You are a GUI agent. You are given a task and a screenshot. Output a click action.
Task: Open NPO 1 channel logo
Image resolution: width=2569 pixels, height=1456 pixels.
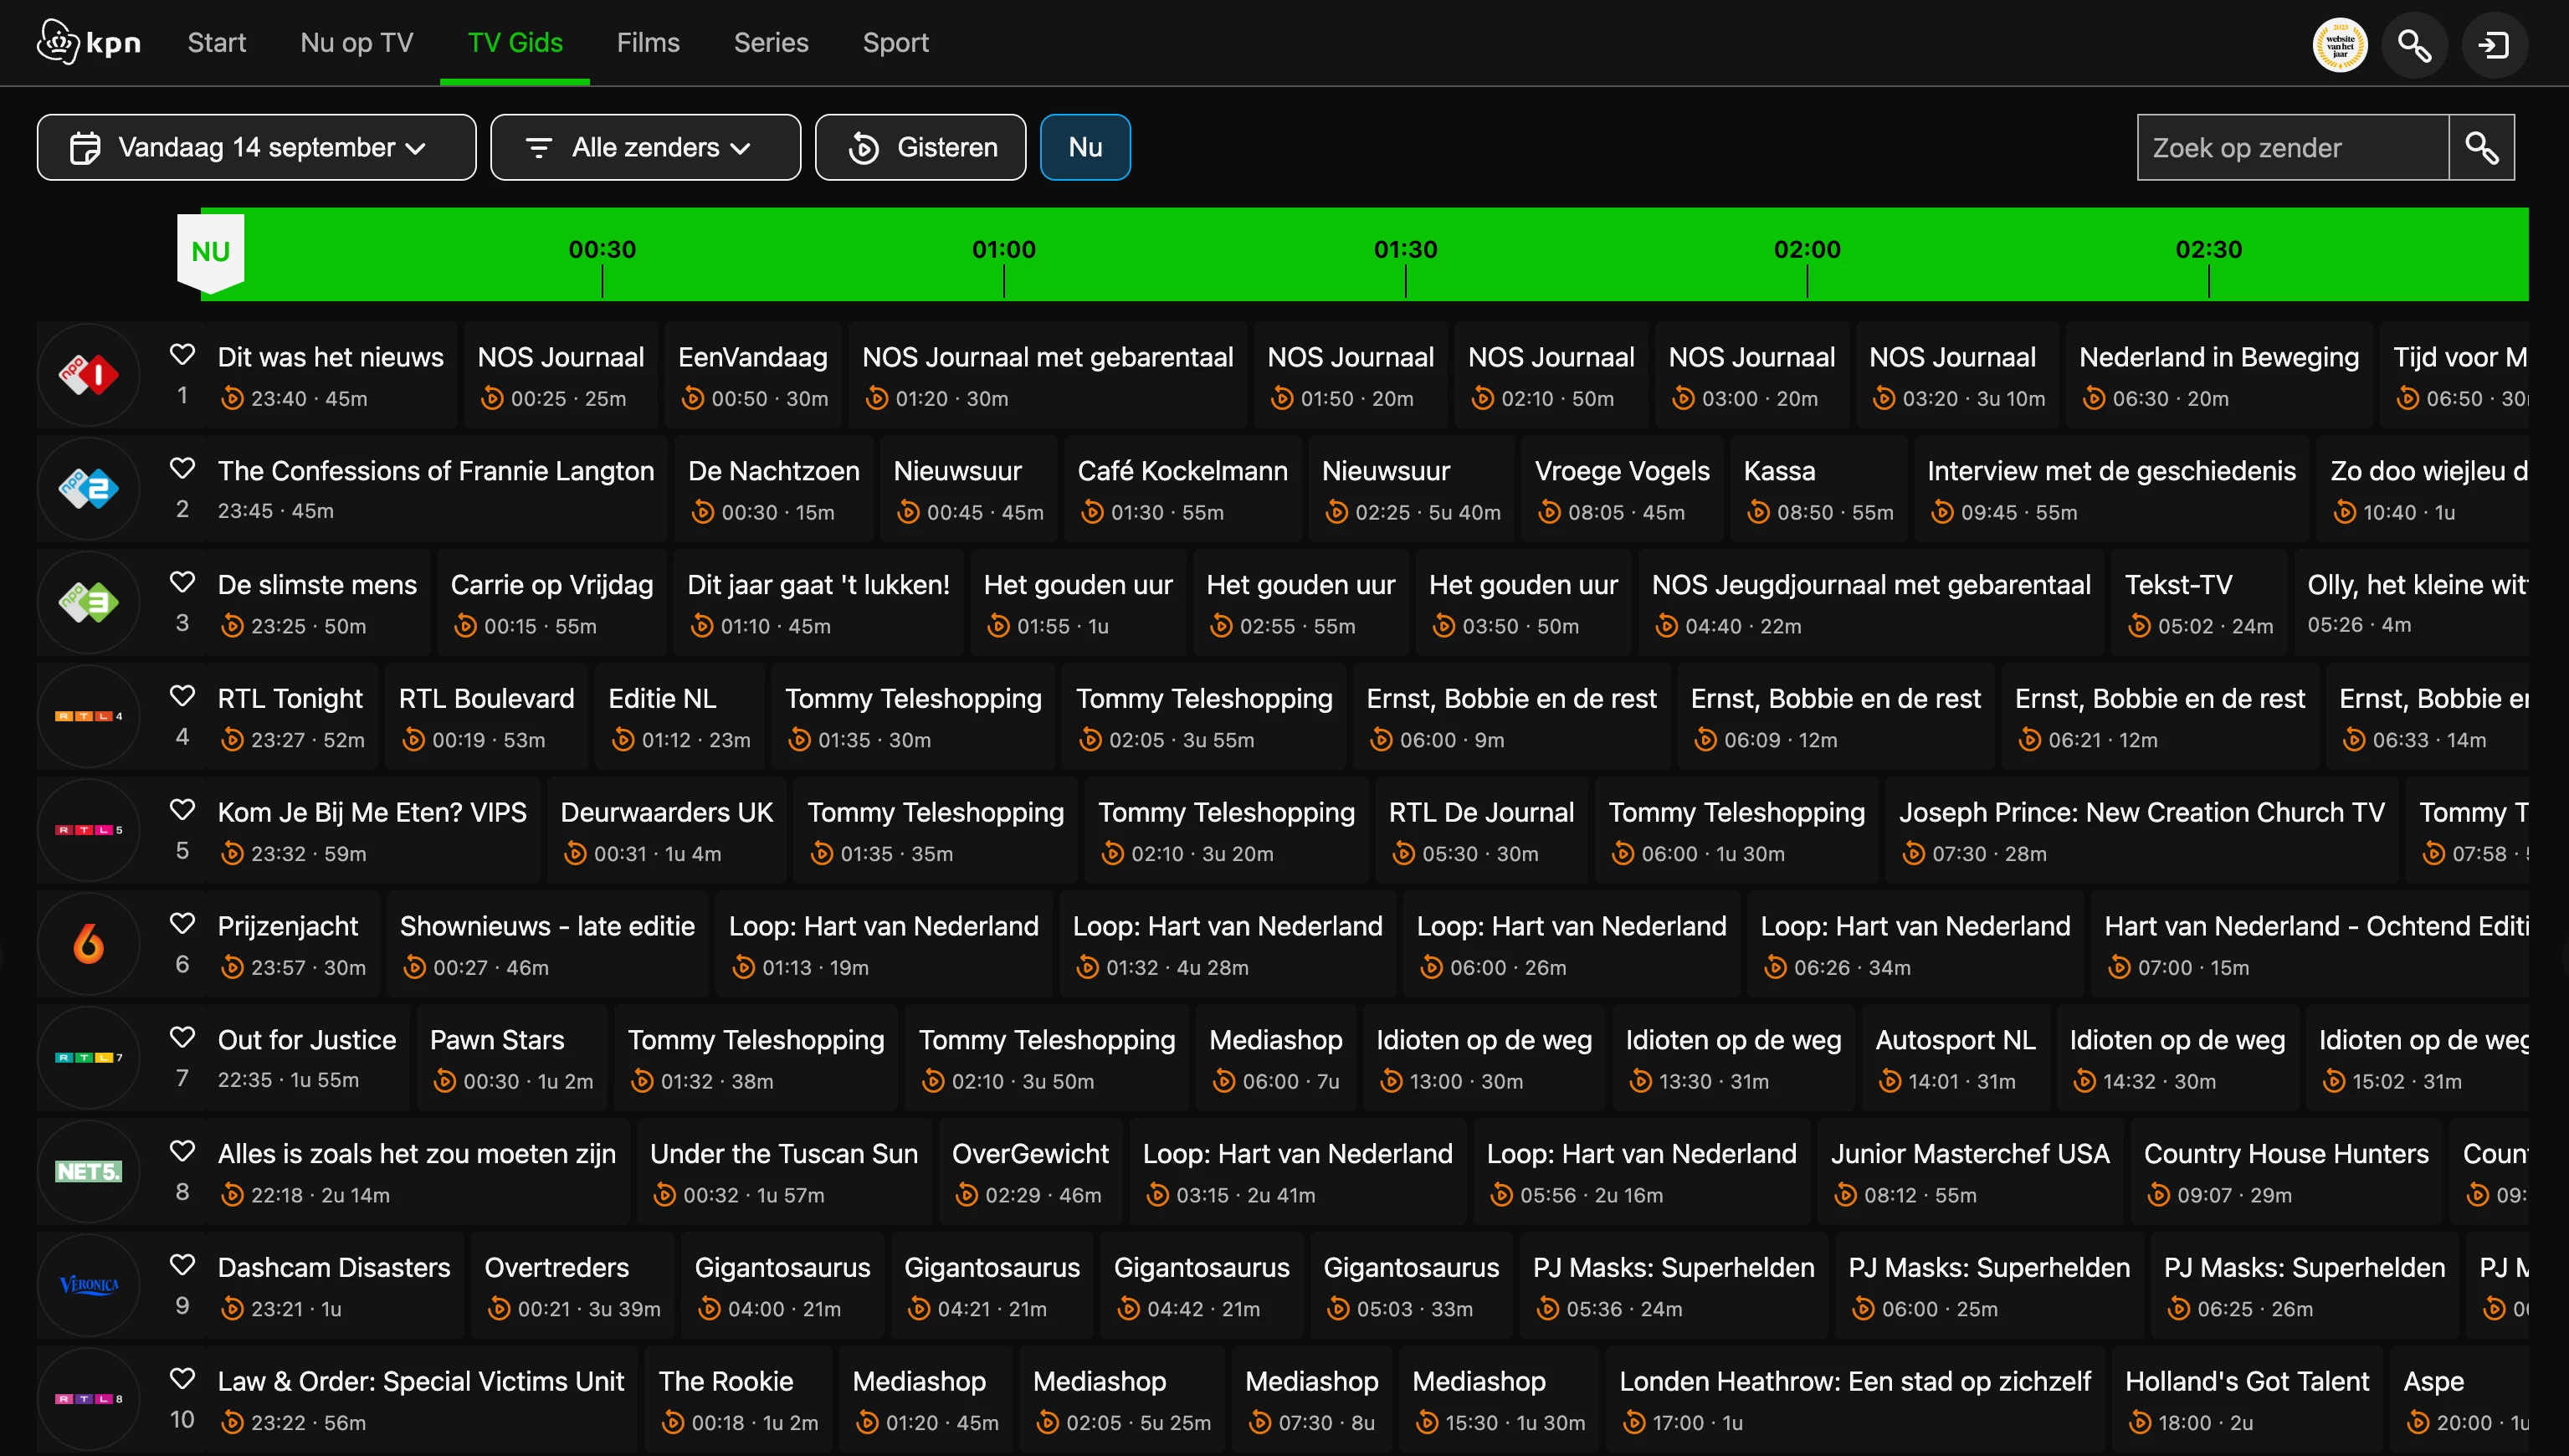[x=88, y=375]
